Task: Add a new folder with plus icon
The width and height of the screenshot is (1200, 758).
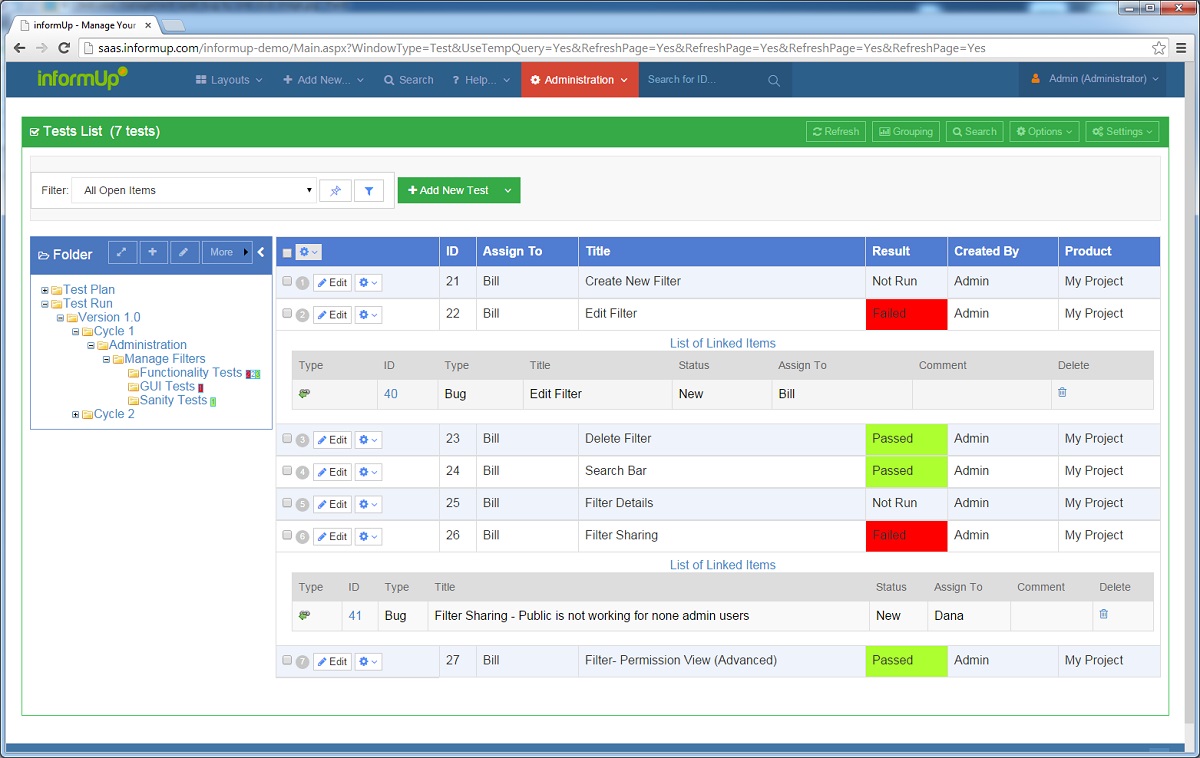Action: pyautogui.click(x=153, y=253)
